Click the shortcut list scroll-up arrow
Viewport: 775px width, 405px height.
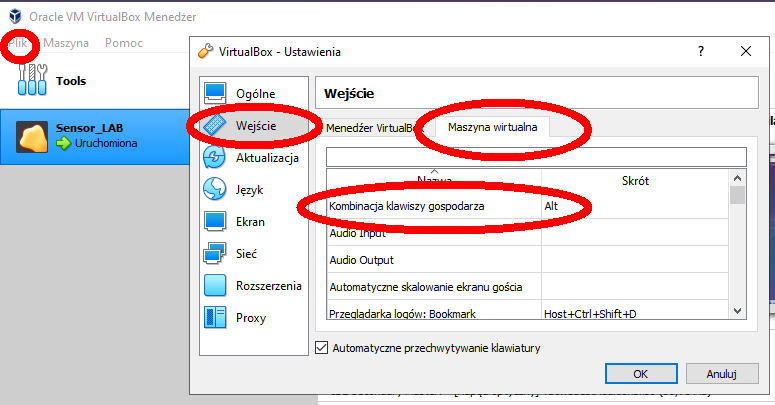(737, 178)
